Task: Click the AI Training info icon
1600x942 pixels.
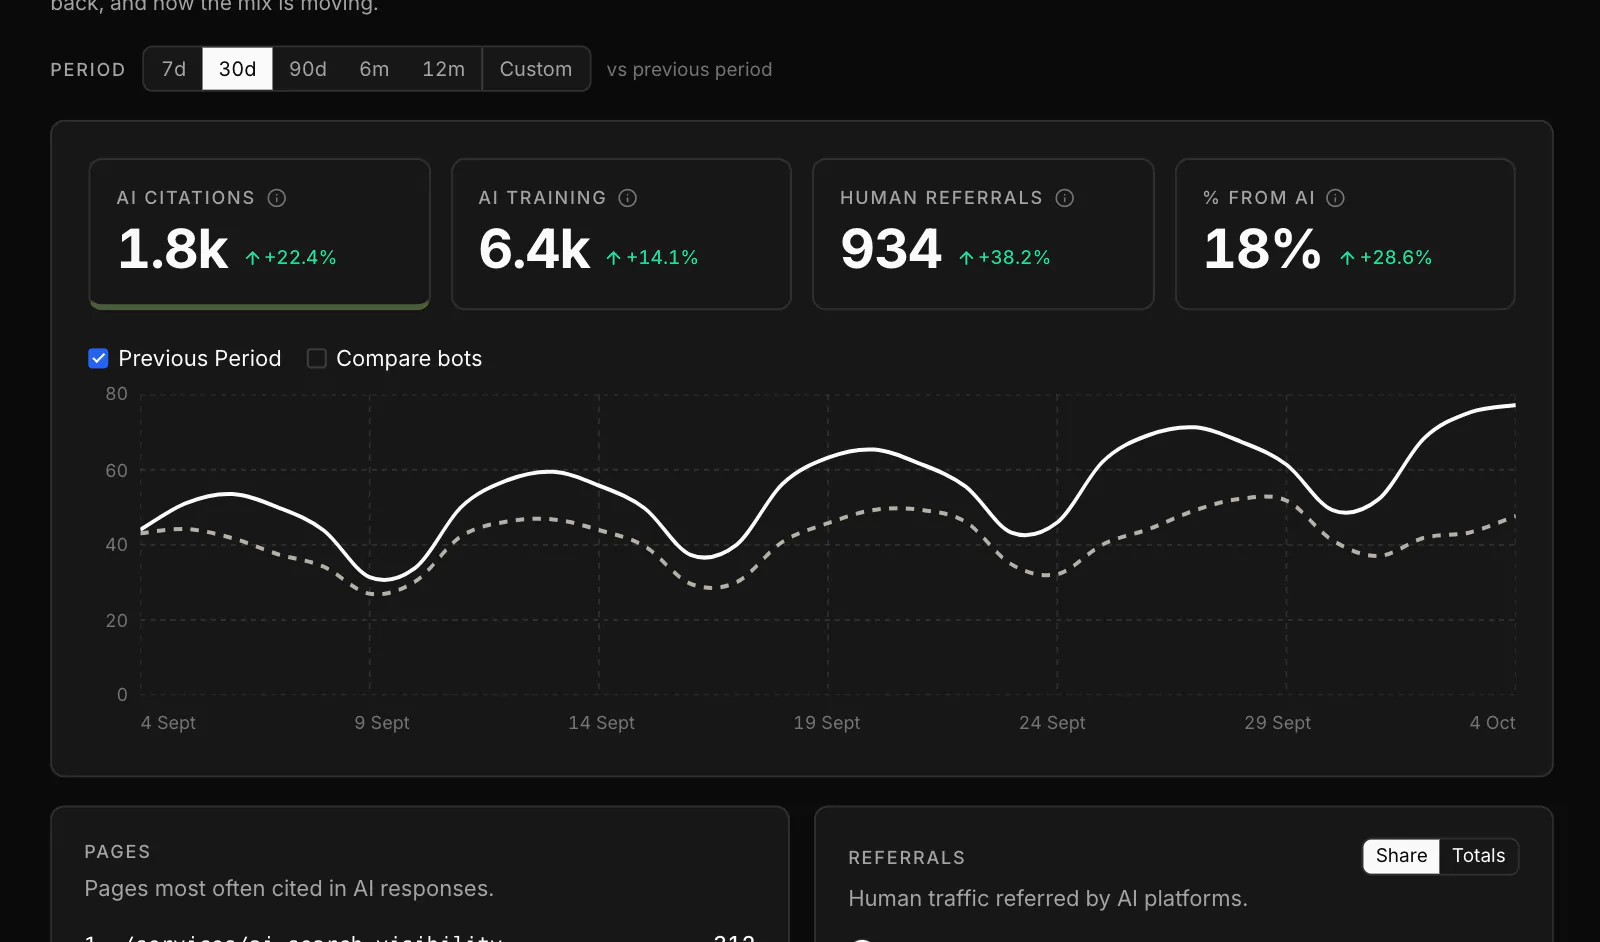Action: 628,198
